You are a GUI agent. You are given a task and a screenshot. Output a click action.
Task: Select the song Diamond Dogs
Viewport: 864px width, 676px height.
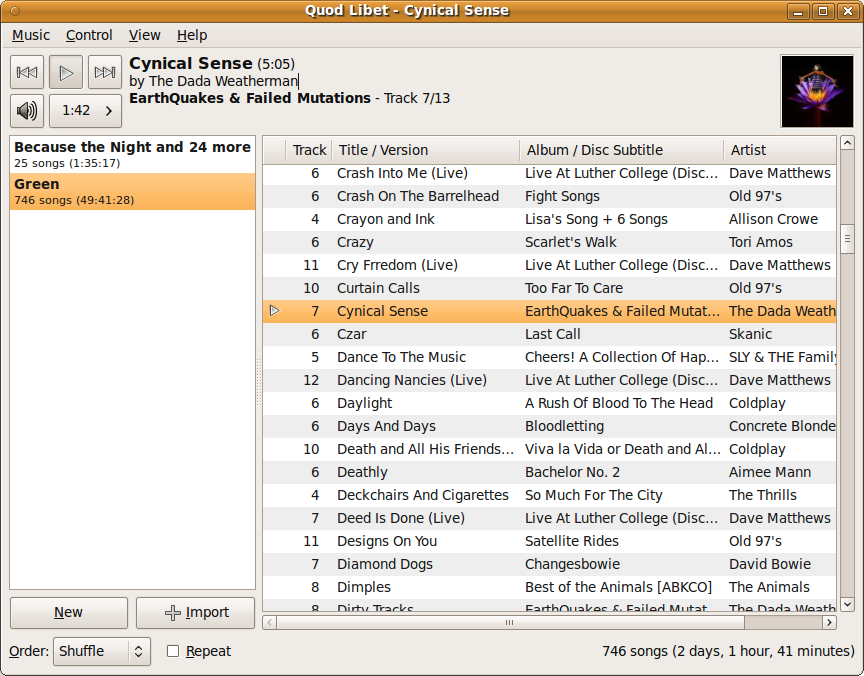point(385,564)
